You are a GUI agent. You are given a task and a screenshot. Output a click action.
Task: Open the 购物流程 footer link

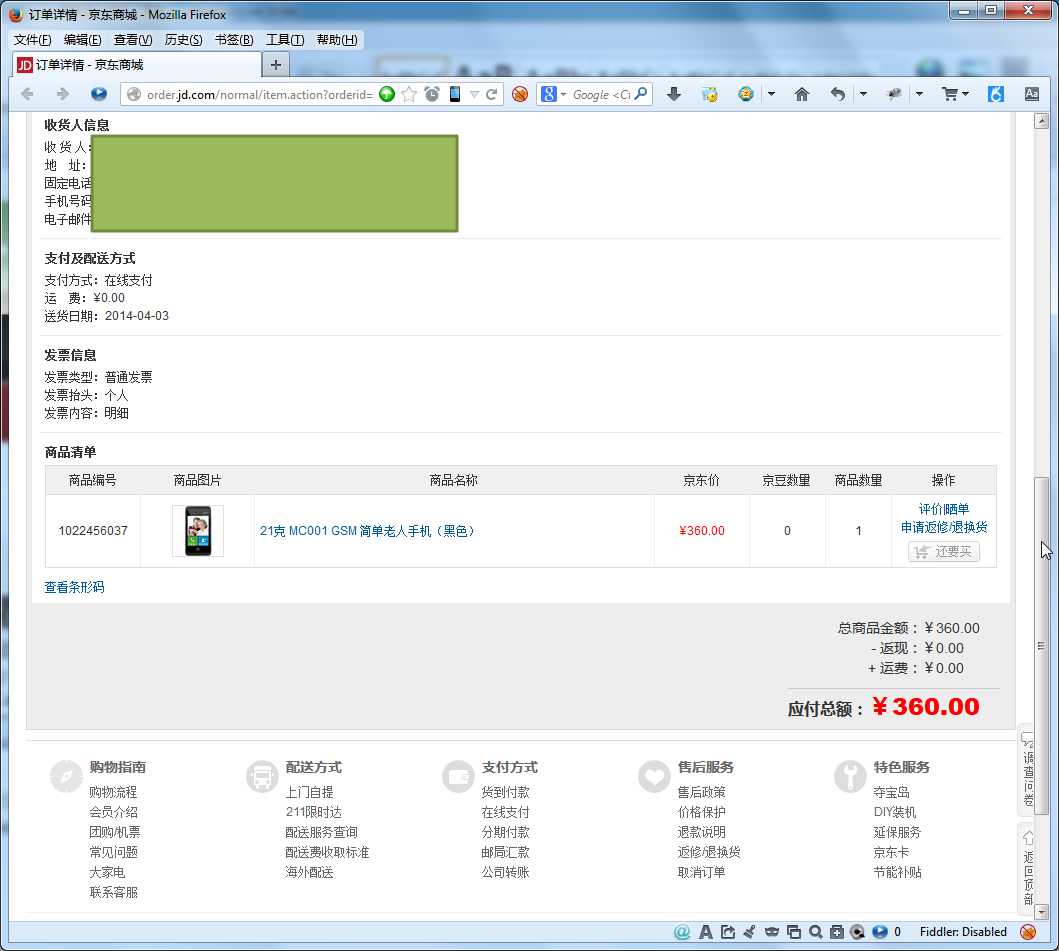click(113, 792)
